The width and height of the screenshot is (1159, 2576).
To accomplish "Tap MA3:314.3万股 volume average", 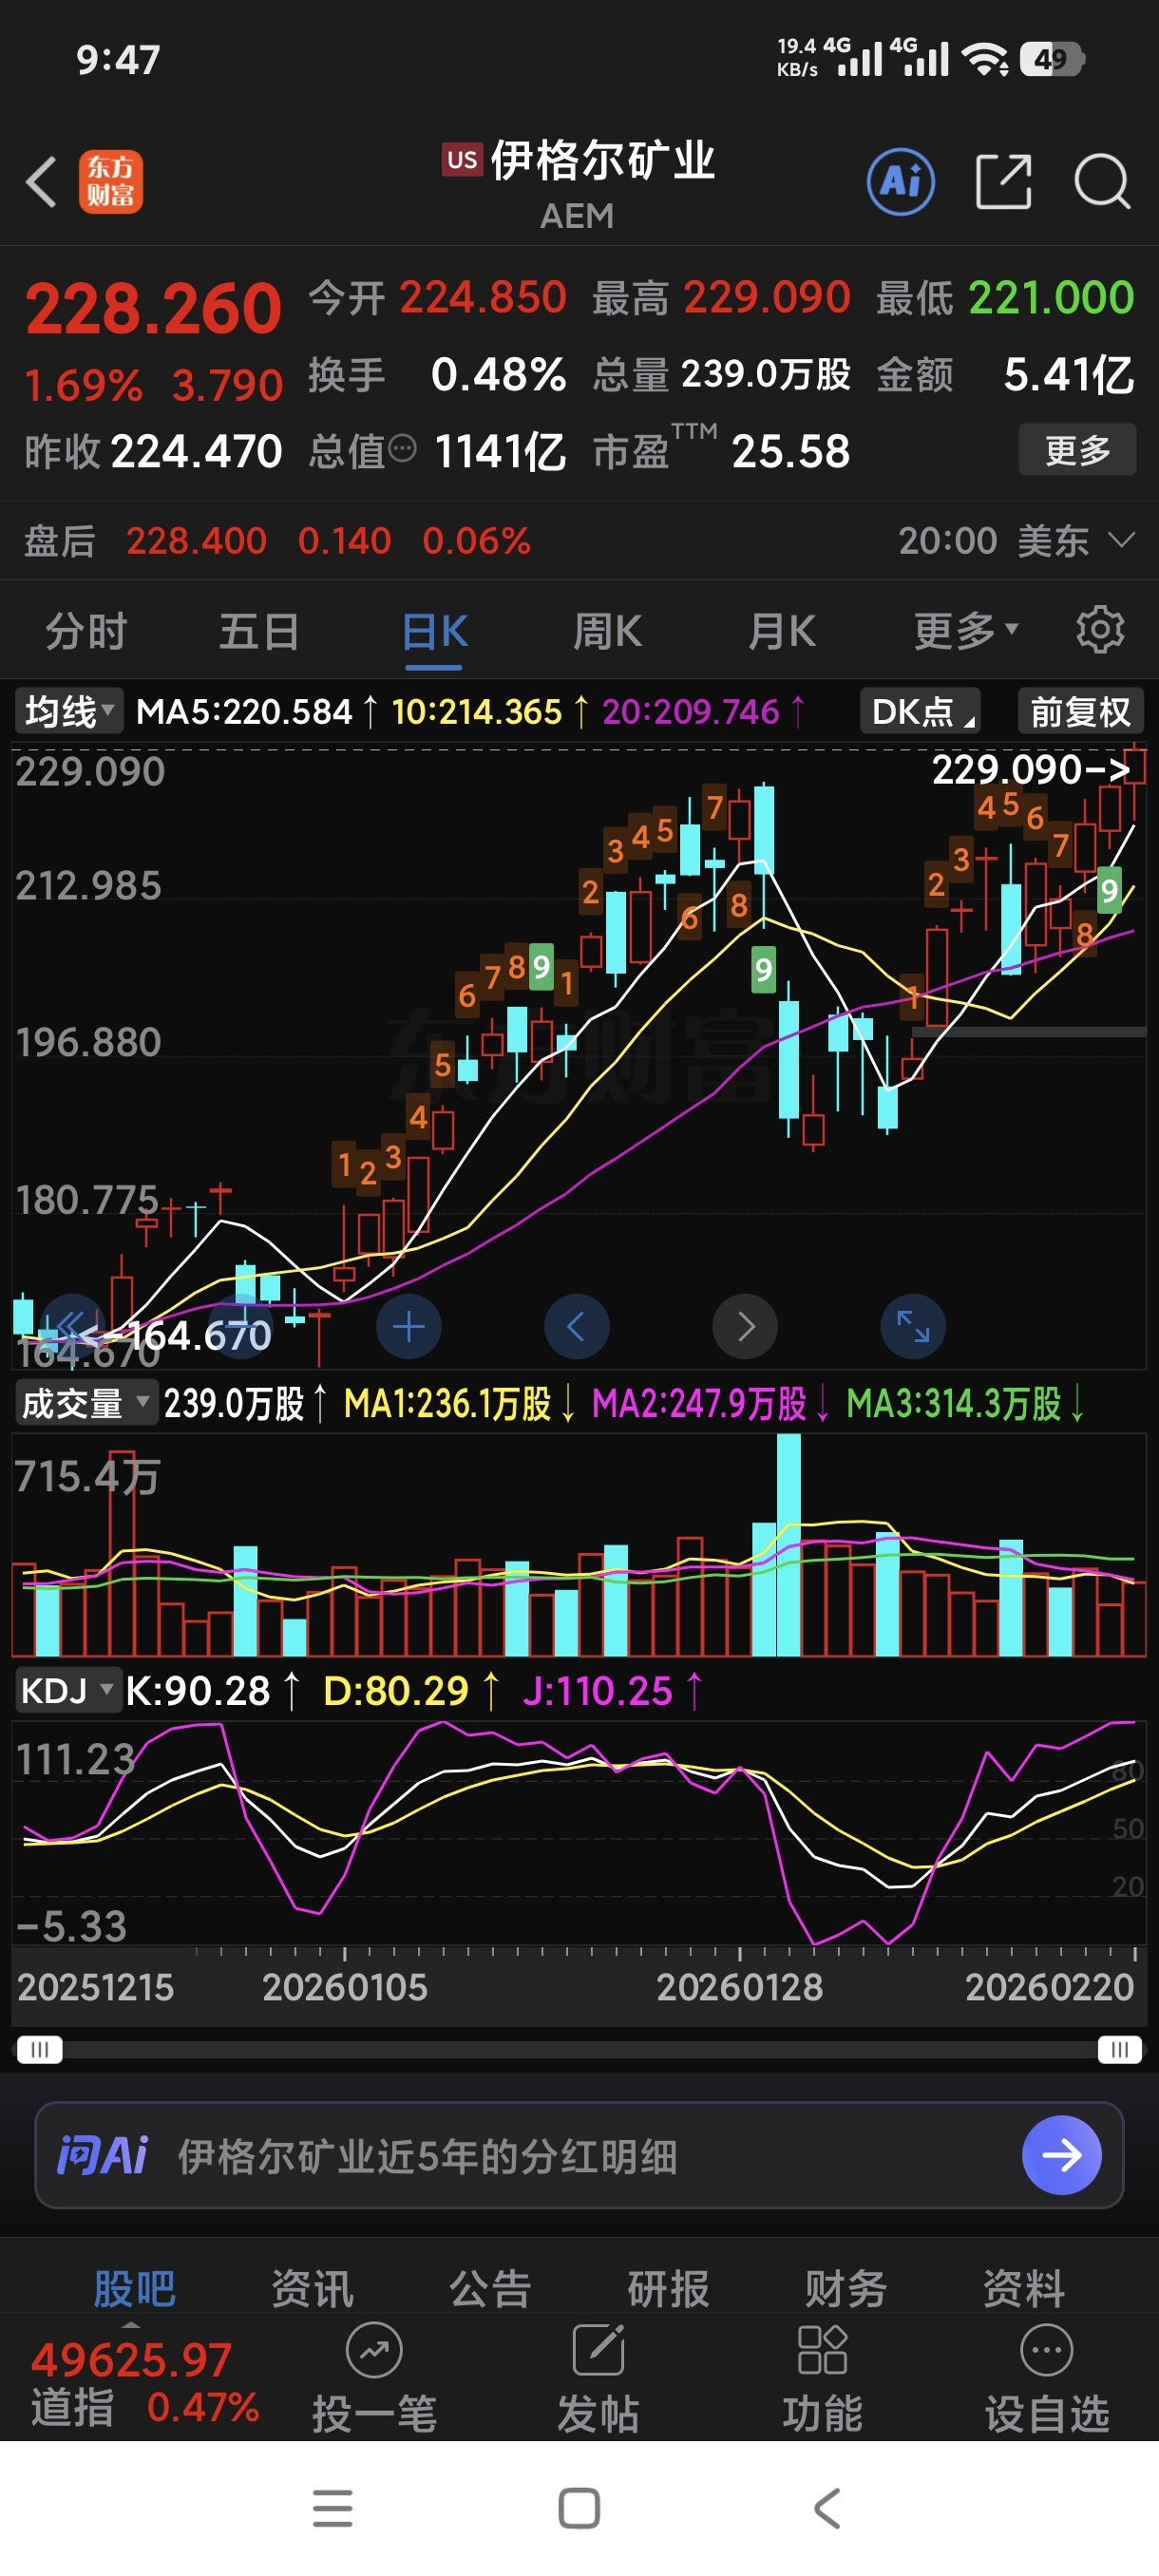I will pos(954,1403).
